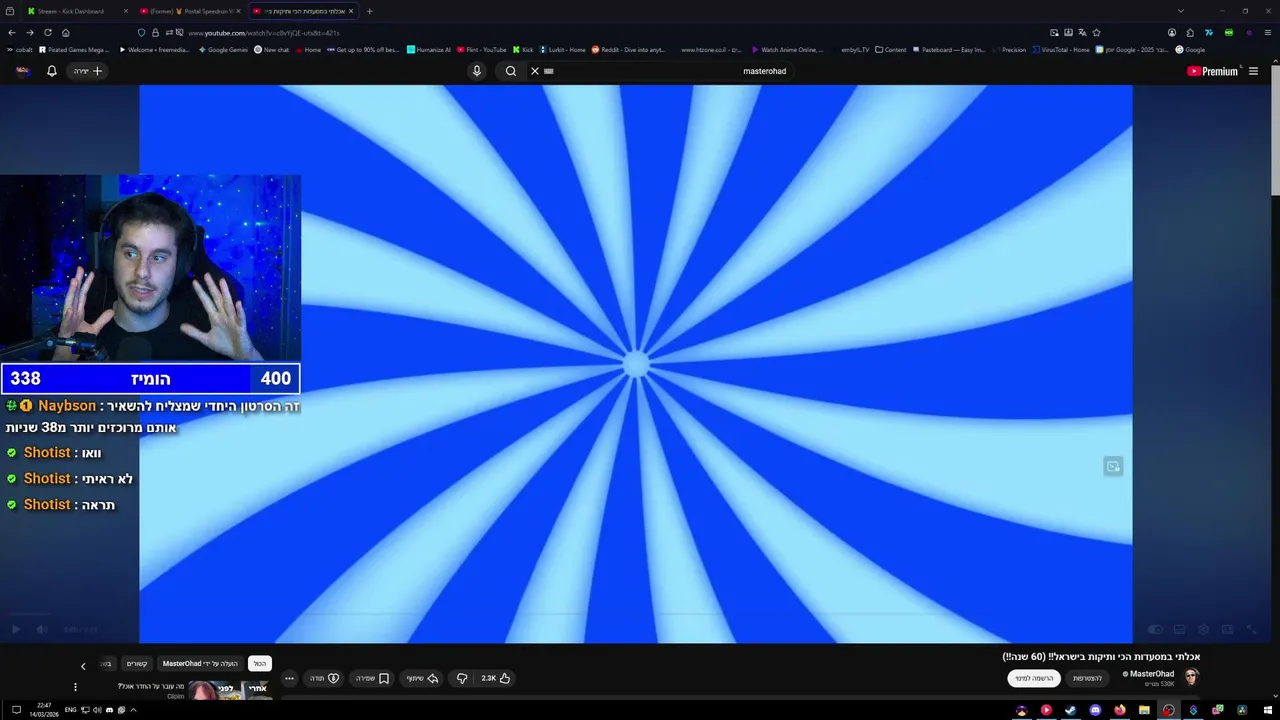Like the video with 2.3K likes

[496, 678]
